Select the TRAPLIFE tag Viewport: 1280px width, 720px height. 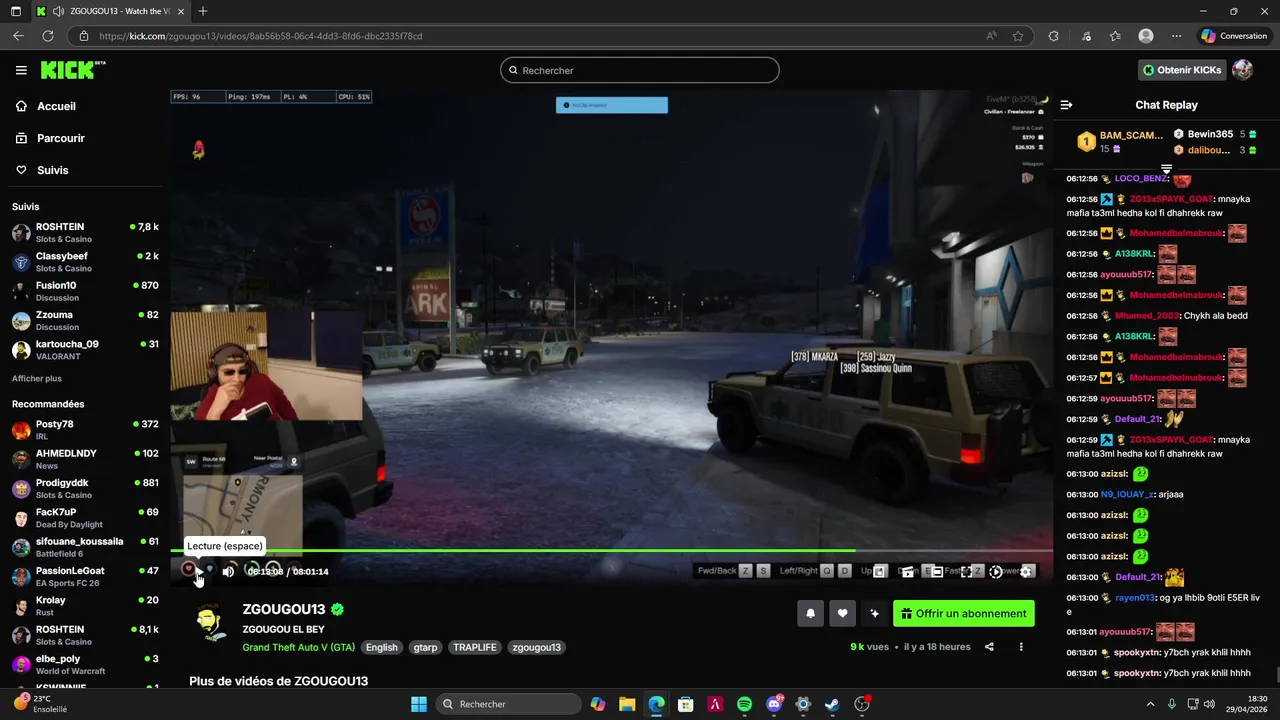(x=475, y=647)
